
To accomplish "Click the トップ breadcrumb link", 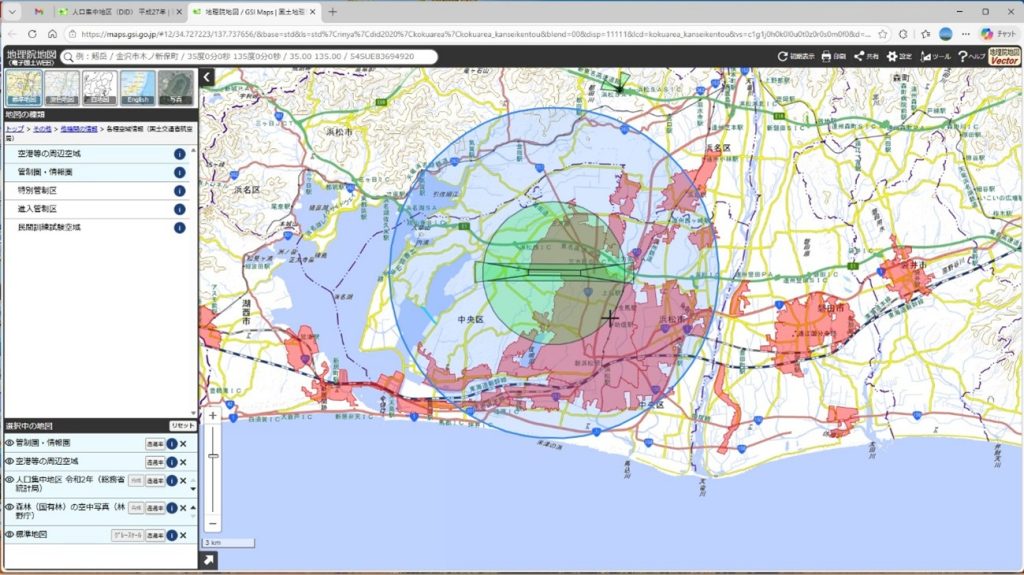I will [x=14, y=129].
